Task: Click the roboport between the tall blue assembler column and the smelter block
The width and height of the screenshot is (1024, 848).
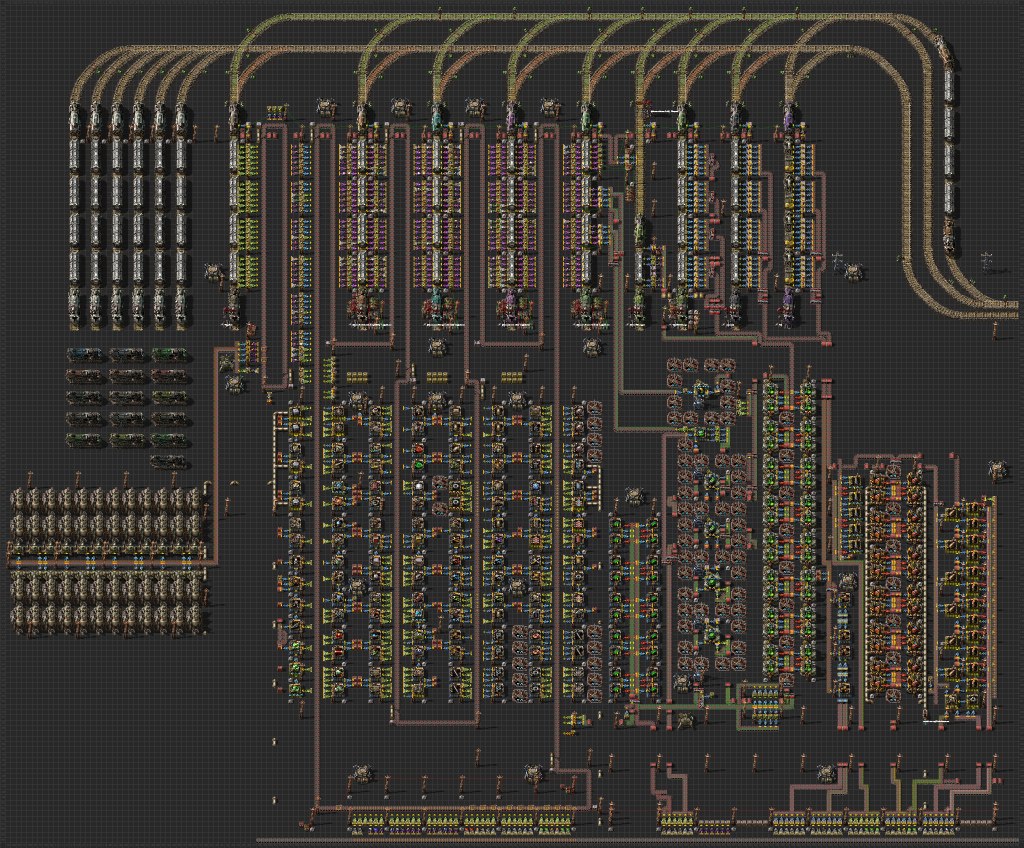Action: tap(848, 581)
